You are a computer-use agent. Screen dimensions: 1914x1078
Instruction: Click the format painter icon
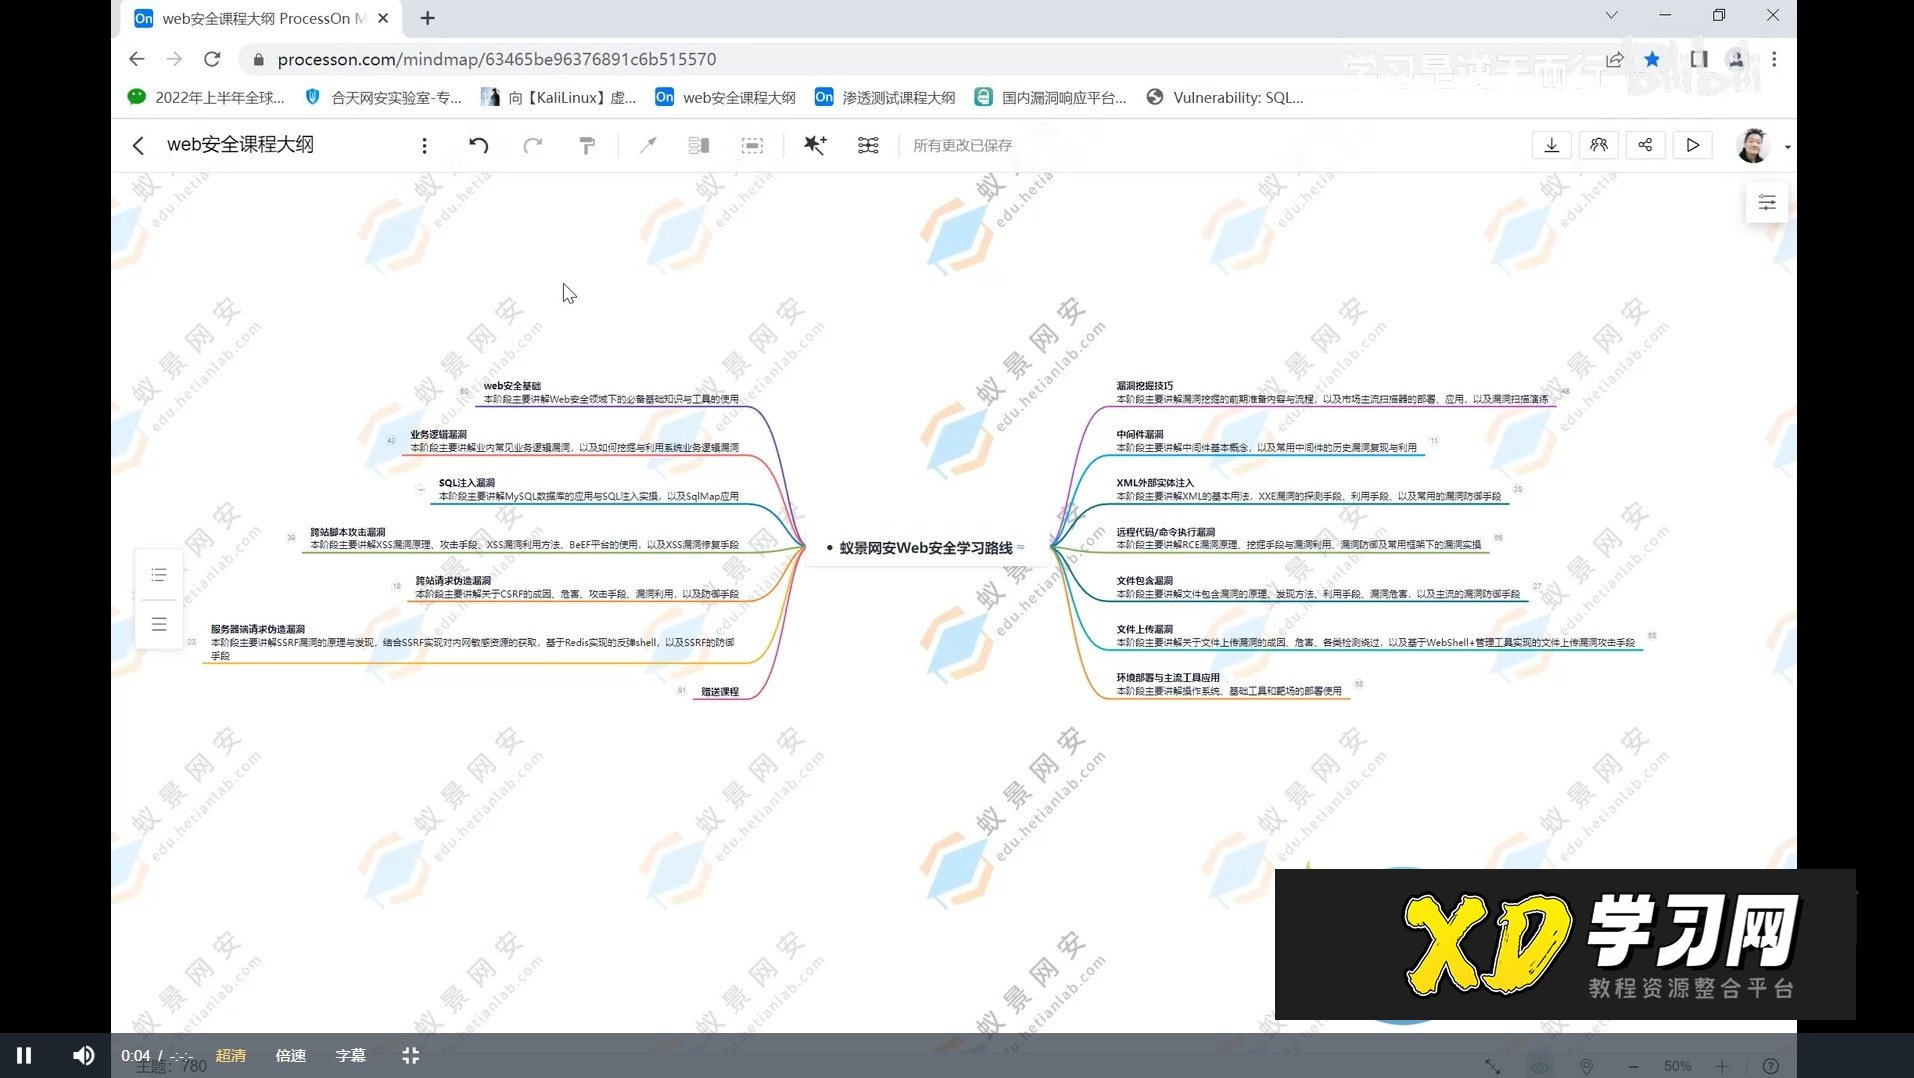pos(587,145)
